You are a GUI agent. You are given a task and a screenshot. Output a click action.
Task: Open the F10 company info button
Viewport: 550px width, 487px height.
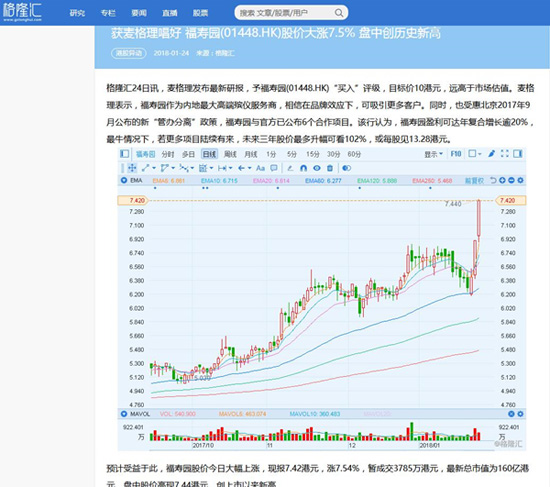(x=456, y=154)
